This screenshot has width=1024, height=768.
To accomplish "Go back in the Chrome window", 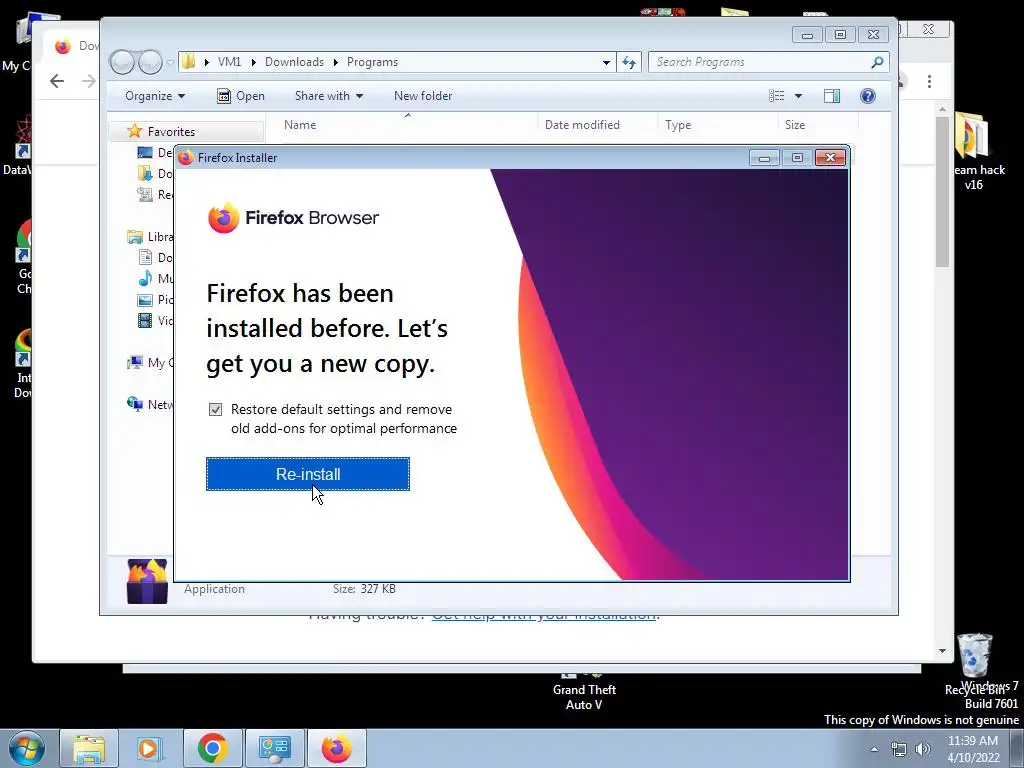I will (x=57, y=81).
